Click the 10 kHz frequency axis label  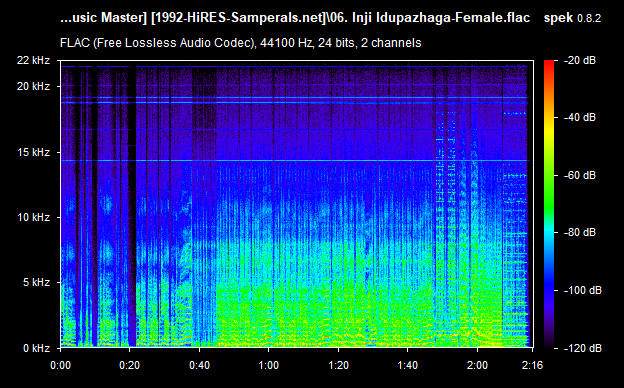tap(33, 218)
